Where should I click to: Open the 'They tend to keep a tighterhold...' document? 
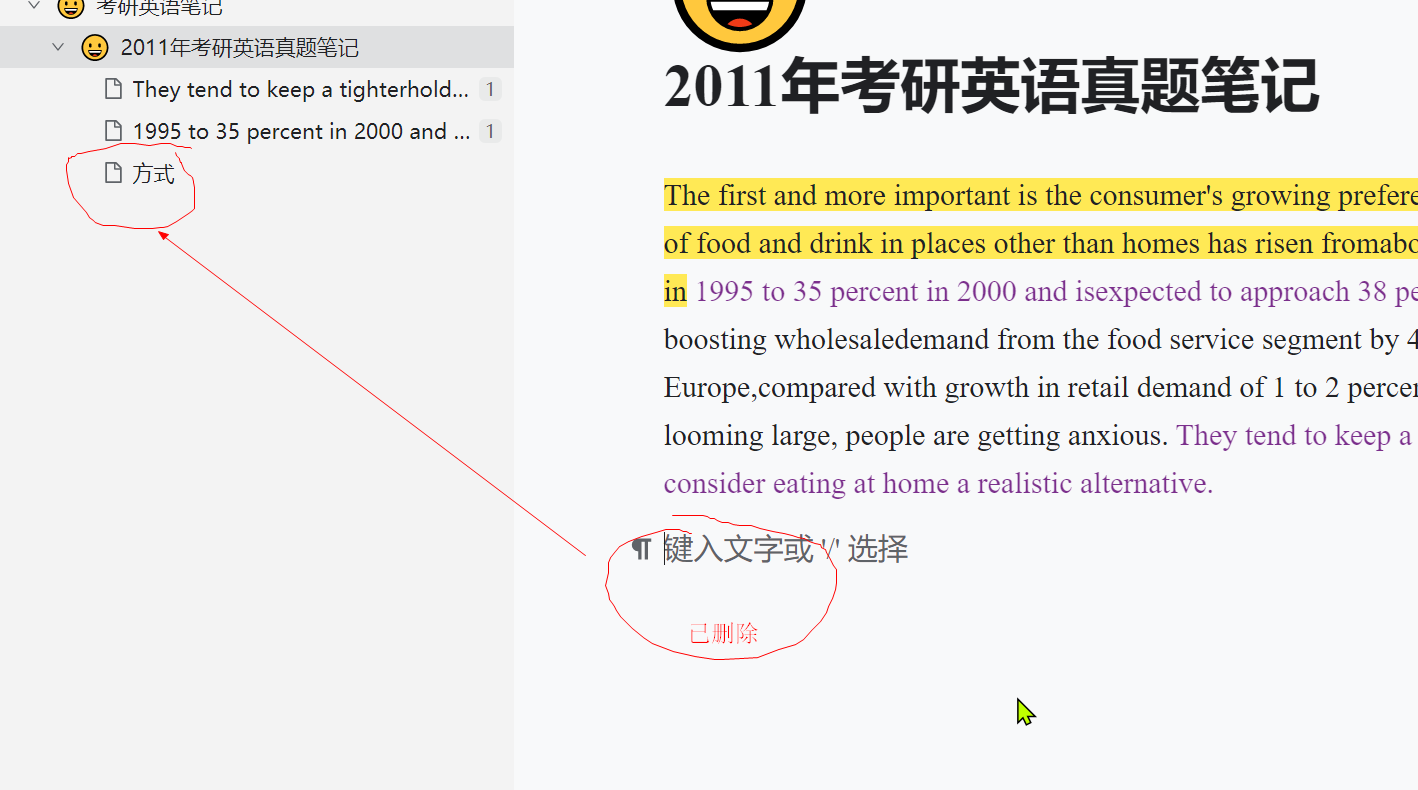300,89
